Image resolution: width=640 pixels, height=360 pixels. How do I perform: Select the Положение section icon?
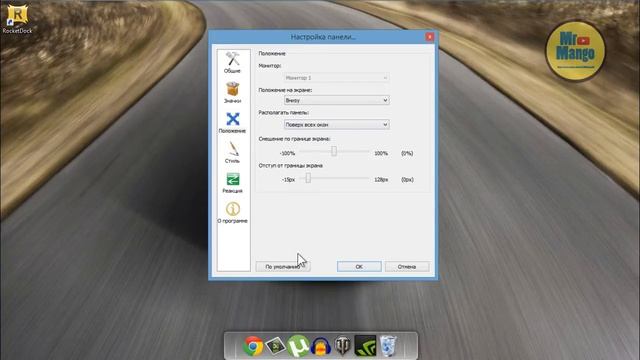[x=233, y=123]
